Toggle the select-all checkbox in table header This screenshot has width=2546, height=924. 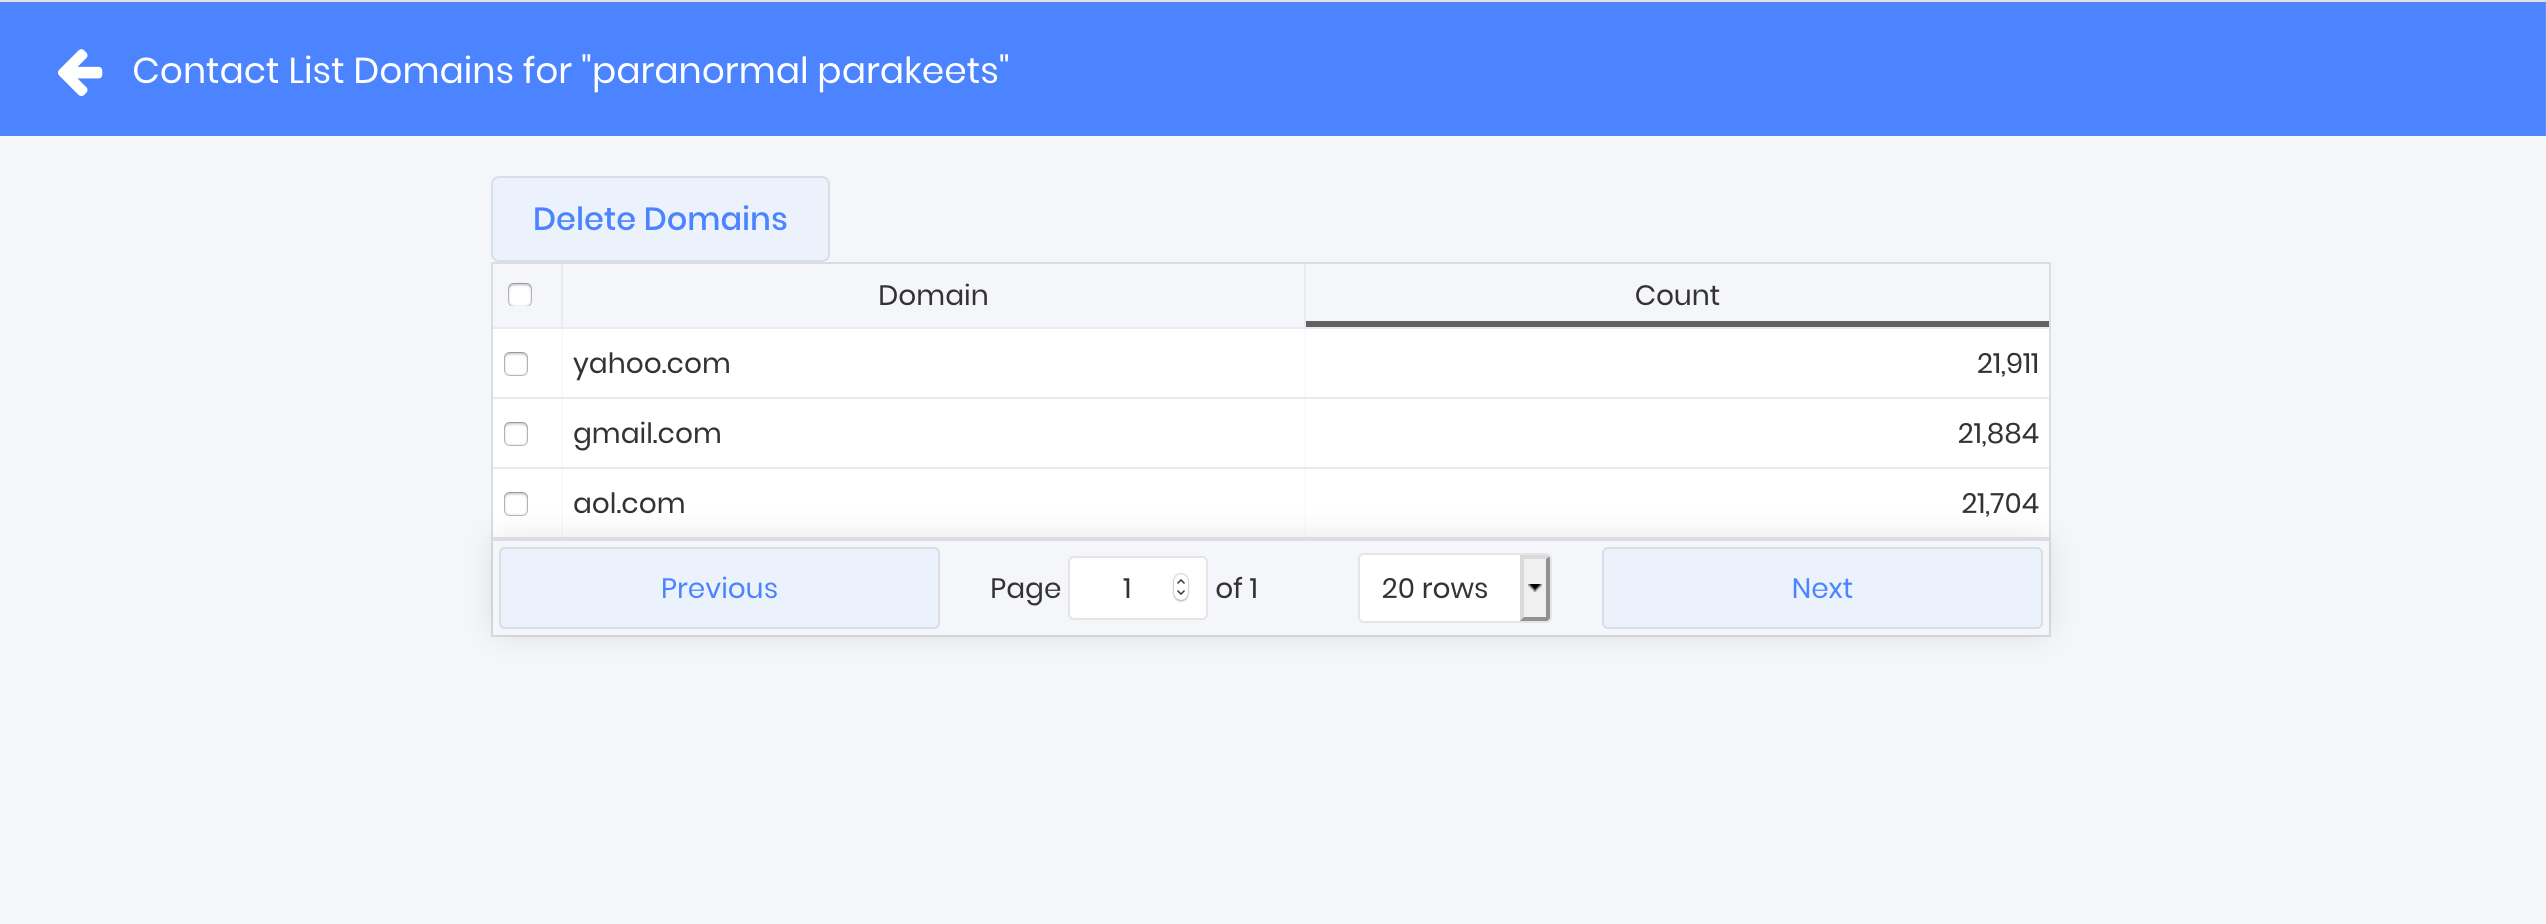520,295
